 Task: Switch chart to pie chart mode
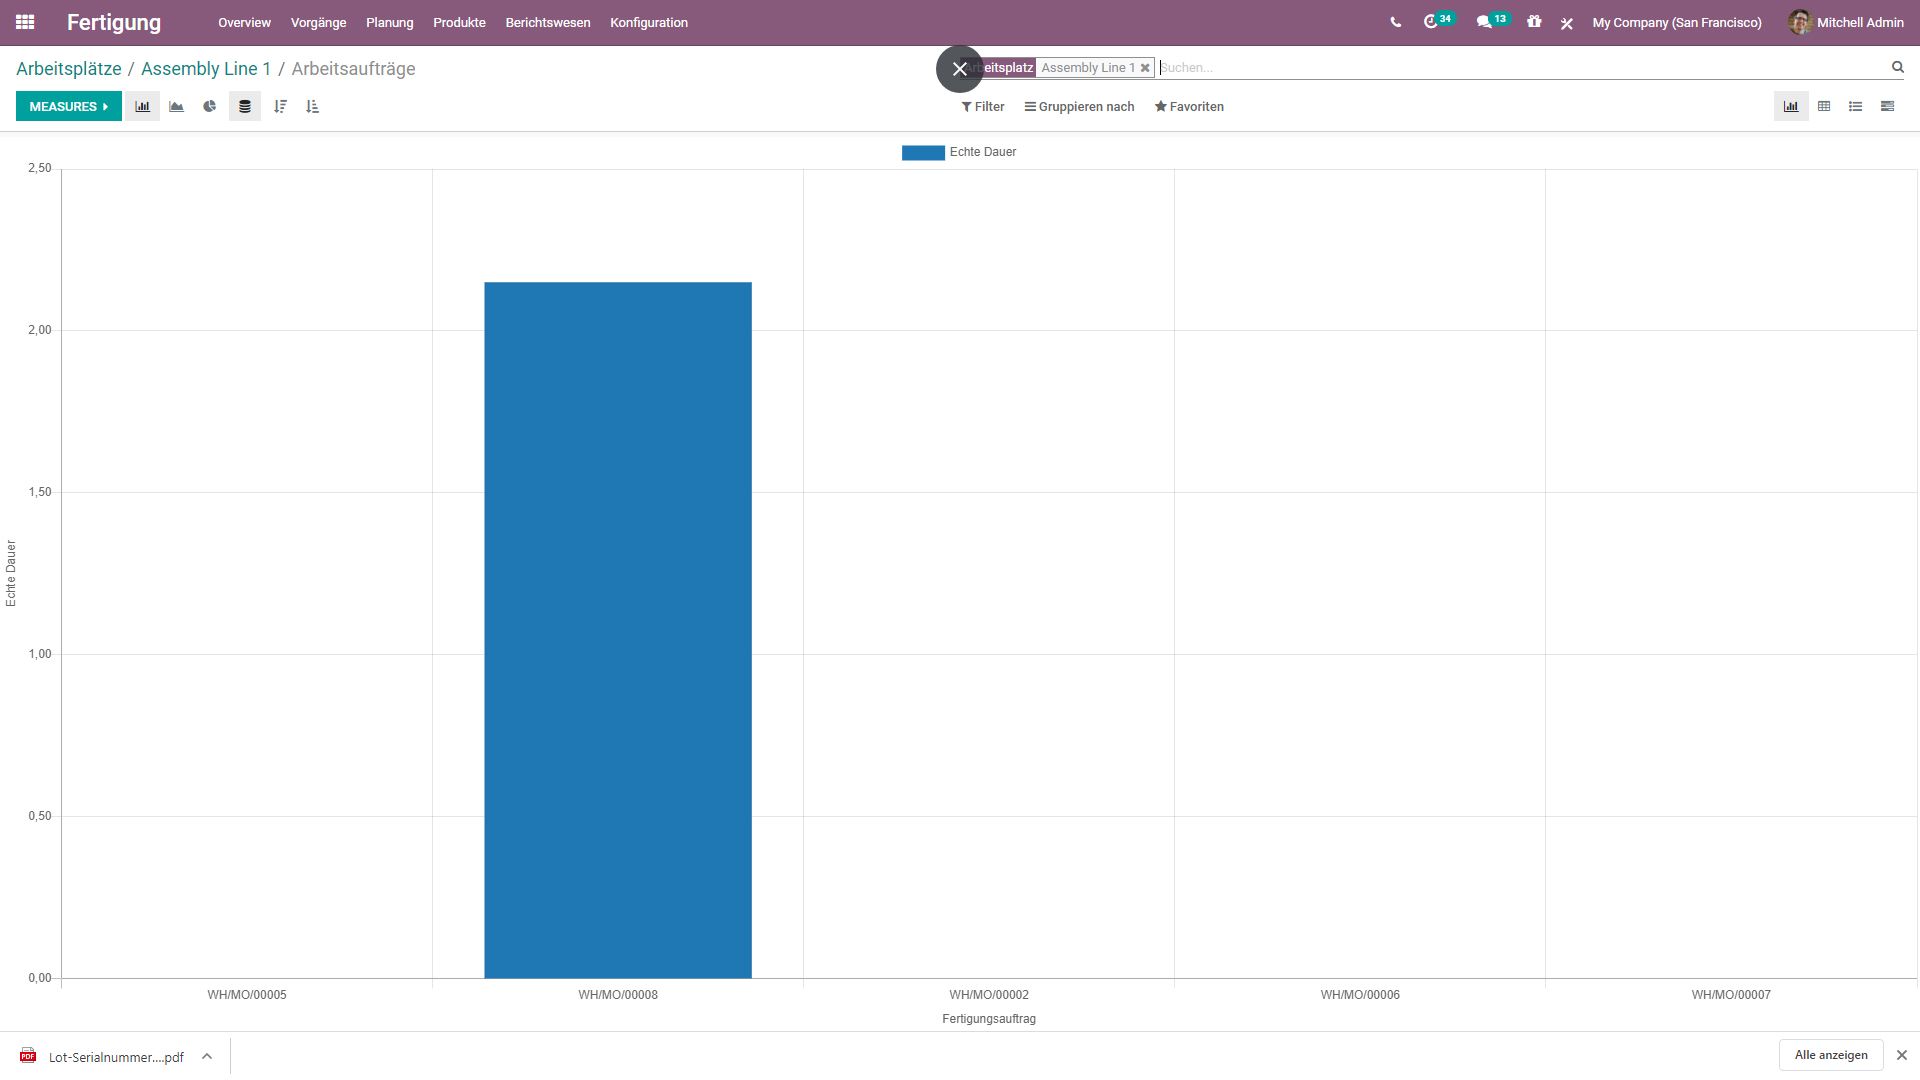[209, 106]
